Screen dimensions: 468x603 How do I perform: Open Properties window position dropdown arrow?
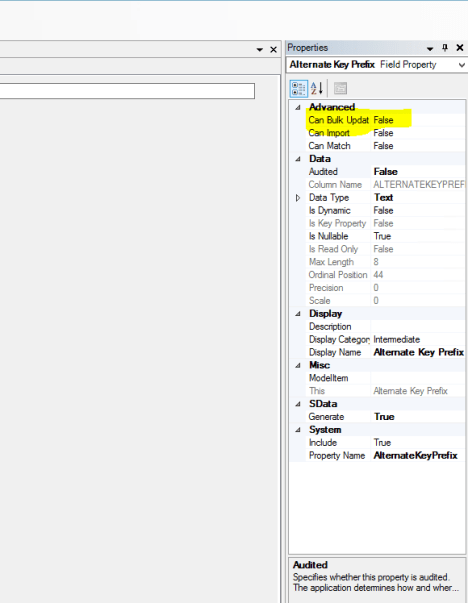pyautogui.click(x=430, y=48)
